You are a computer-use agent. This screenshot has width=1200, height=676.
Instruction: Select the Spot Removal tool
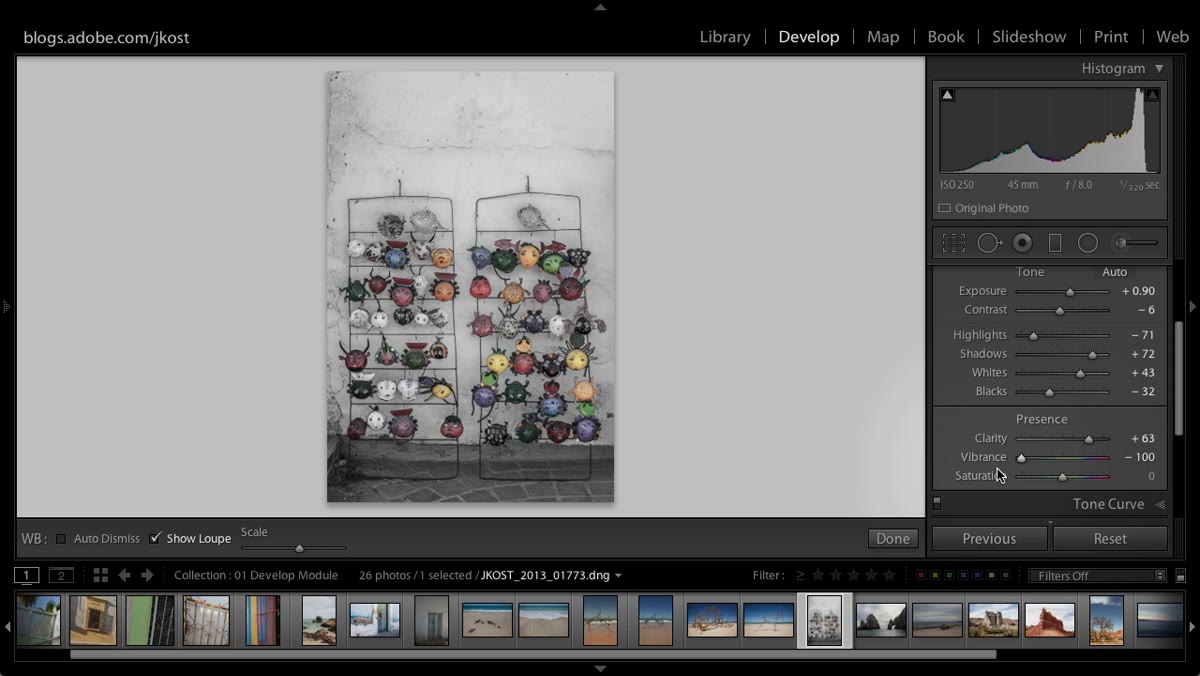[x=989, y=243]
